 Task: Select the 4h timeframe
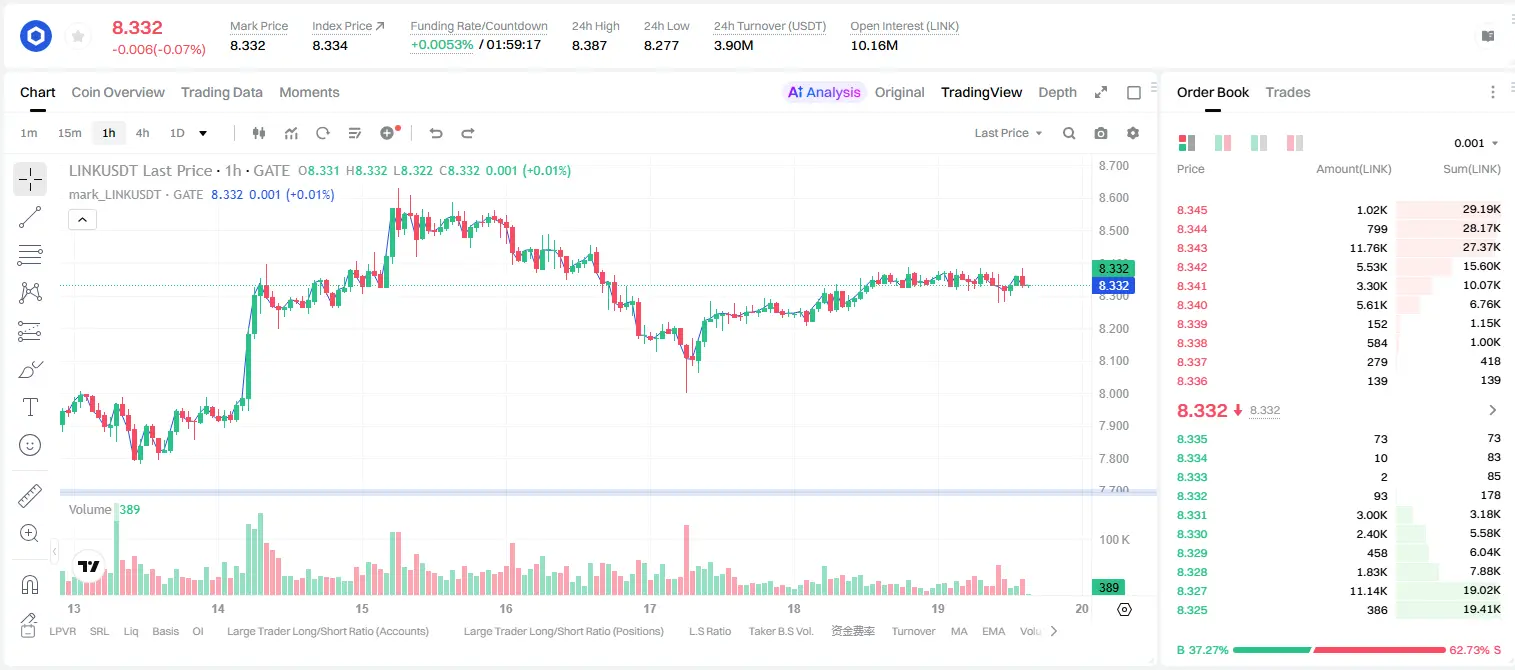coord(143,133)
